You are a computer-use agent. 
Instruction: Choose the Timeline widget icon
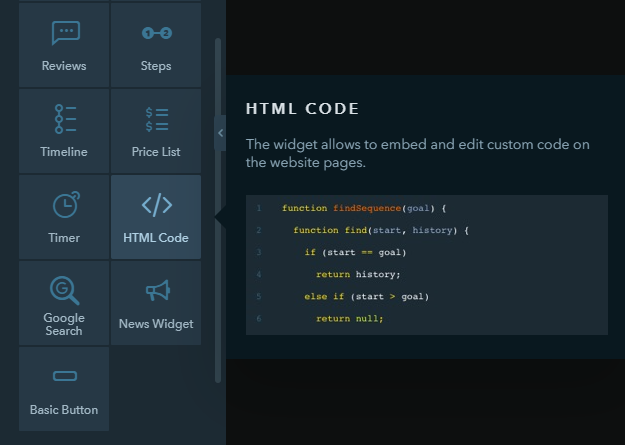pos(65,119)
